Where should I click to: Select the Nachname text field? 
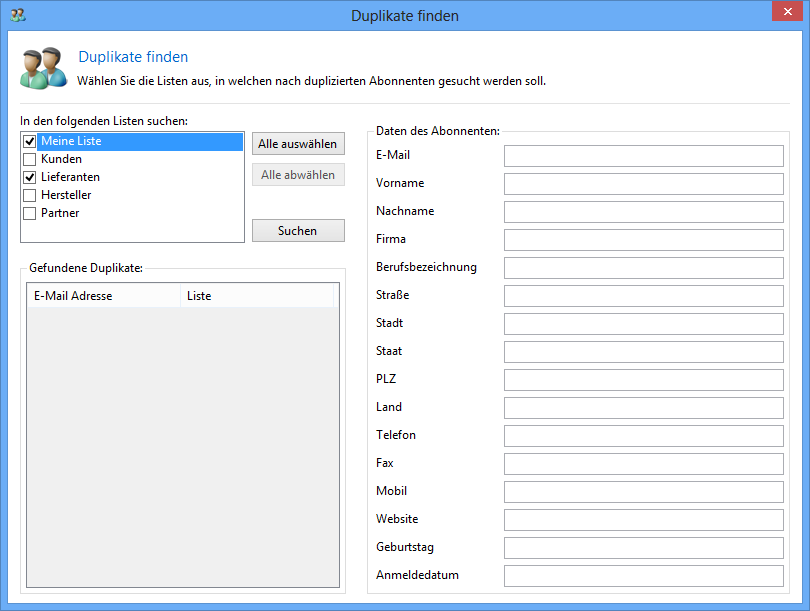[x=643, y=212]
